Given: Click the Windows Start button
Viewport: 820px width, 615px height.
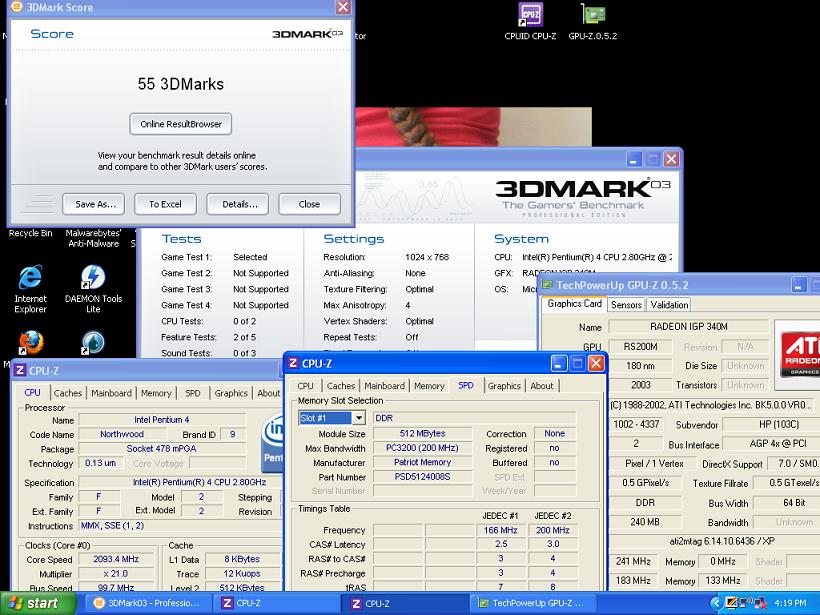Looking at the screenshot, I should [38, 603].
